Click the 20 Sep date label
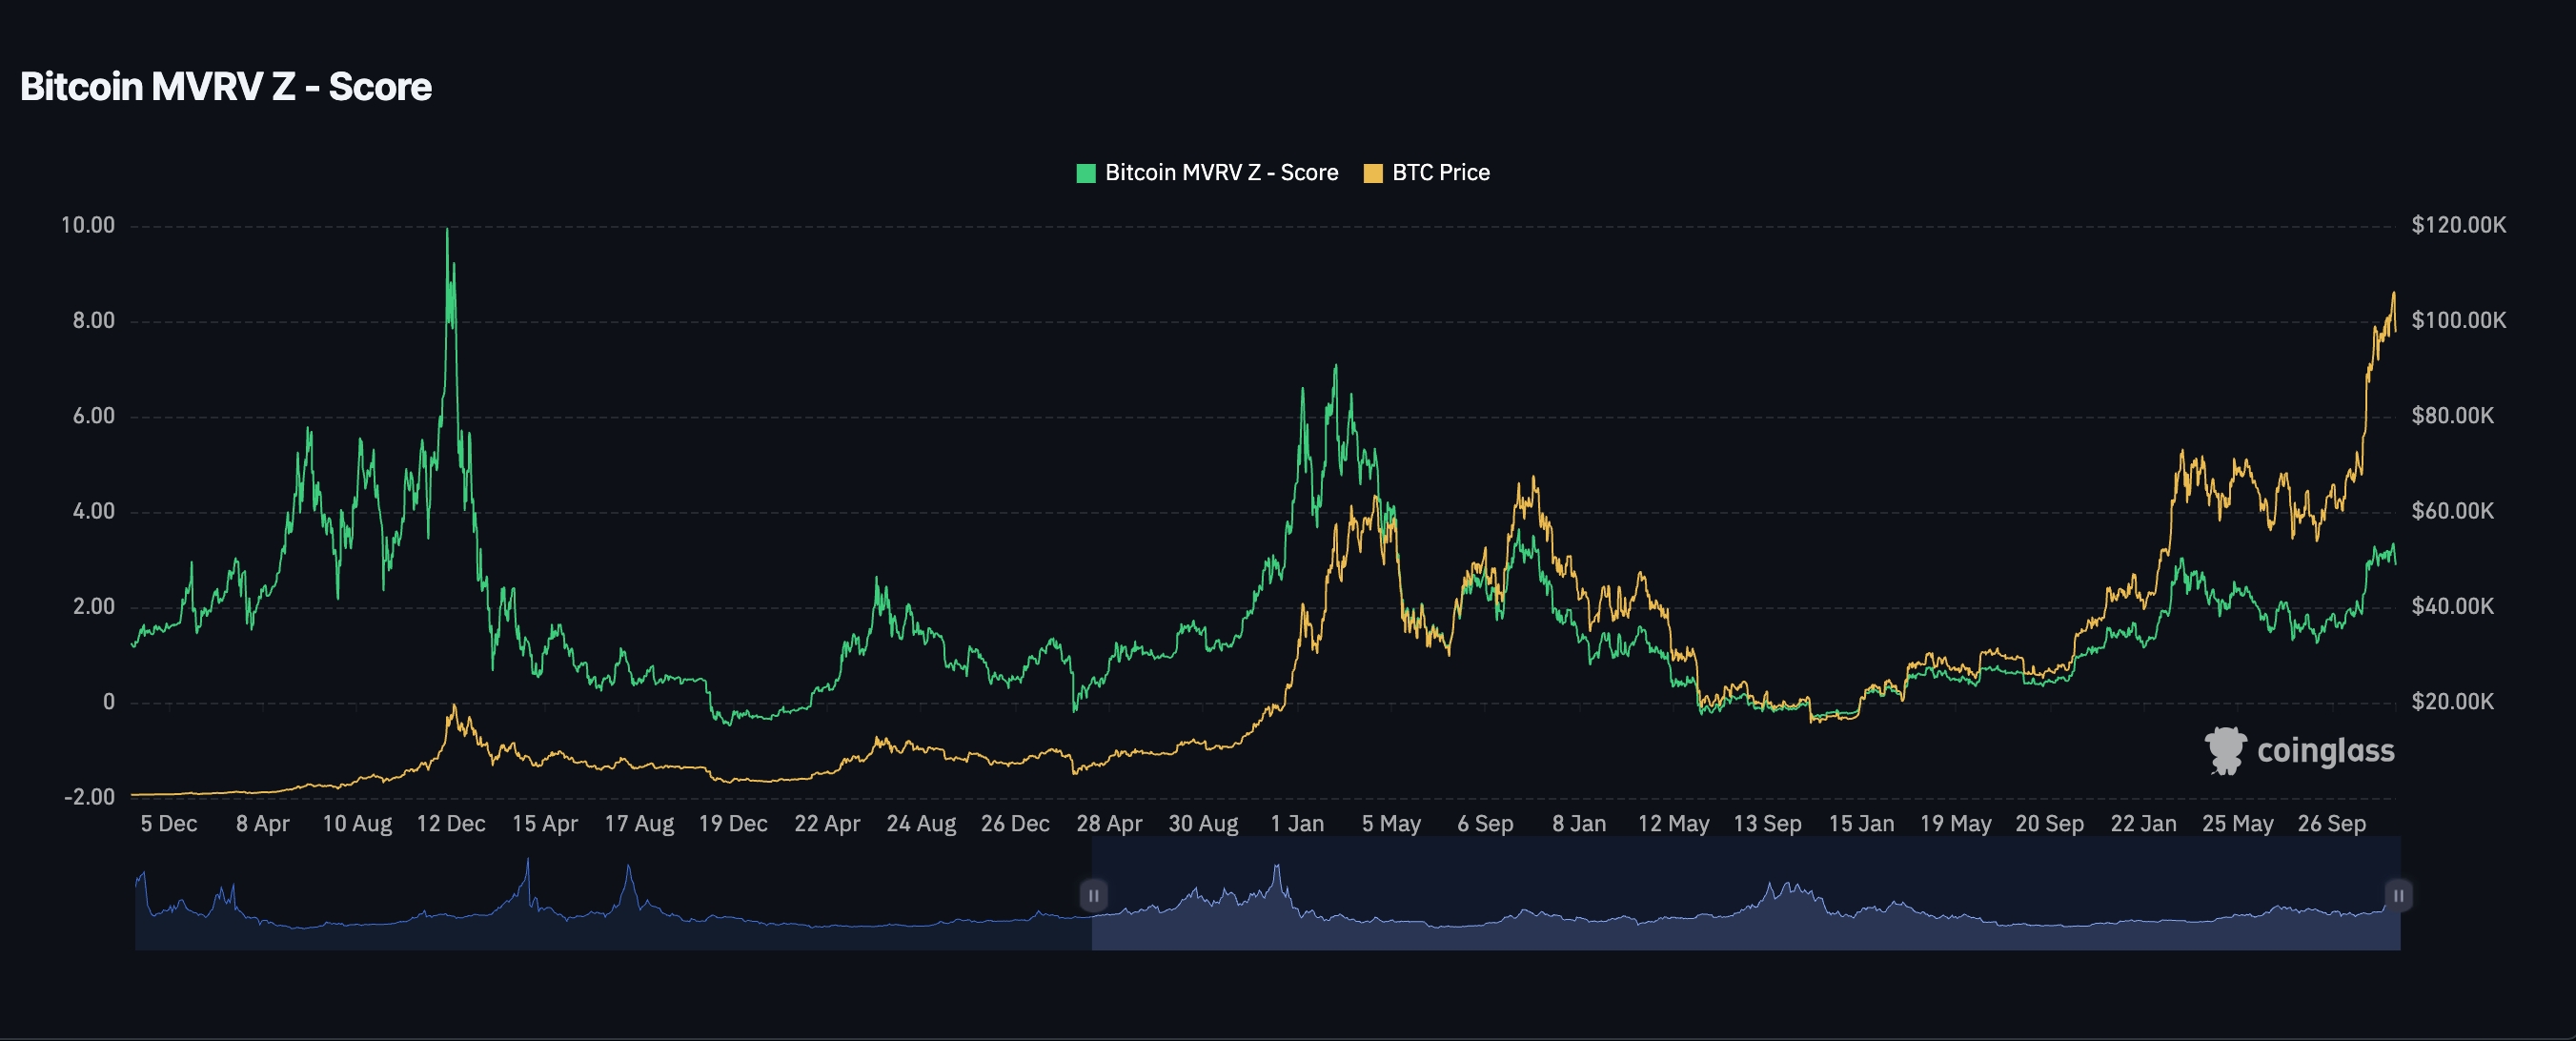The image size is (2576, 1041). (x=2049, y=824)
